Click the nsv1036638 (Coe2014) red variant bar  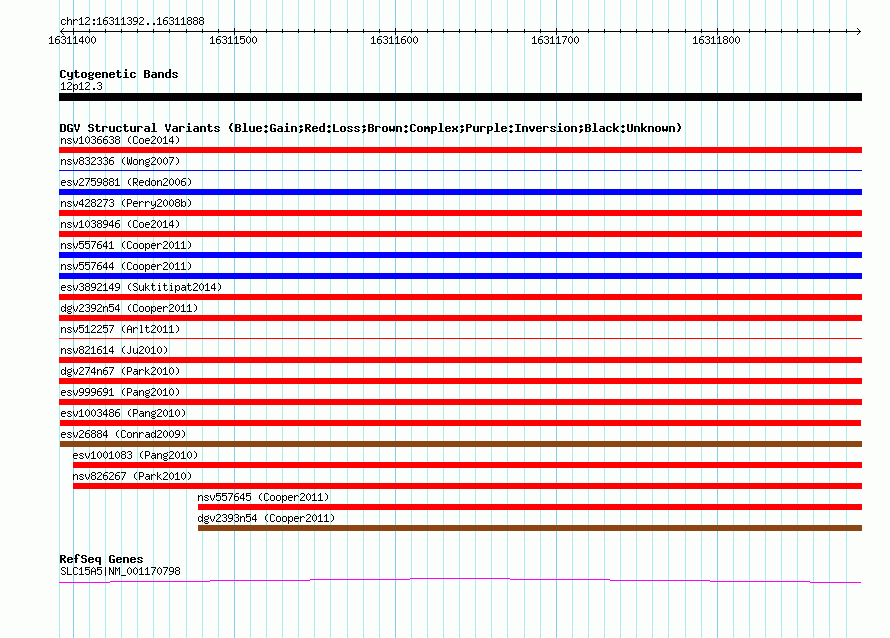(460, 150)
